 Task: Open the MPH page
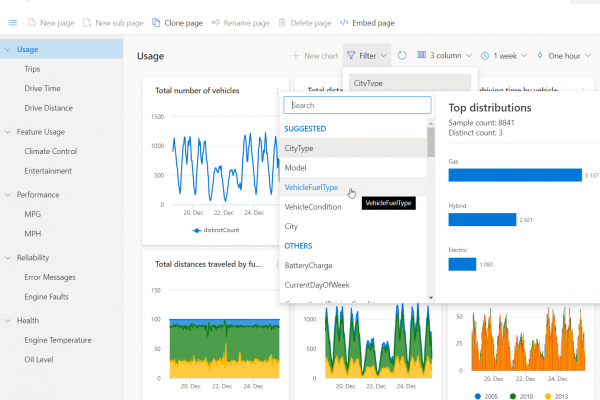(33, 234)
